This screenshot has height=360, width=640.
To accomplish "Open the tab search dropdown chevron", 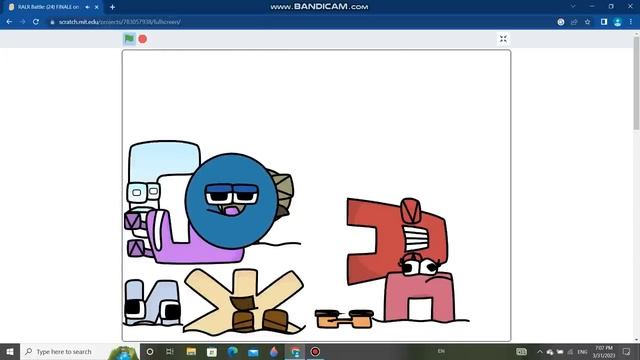I will pyautogui.click(x=573, y=7).
